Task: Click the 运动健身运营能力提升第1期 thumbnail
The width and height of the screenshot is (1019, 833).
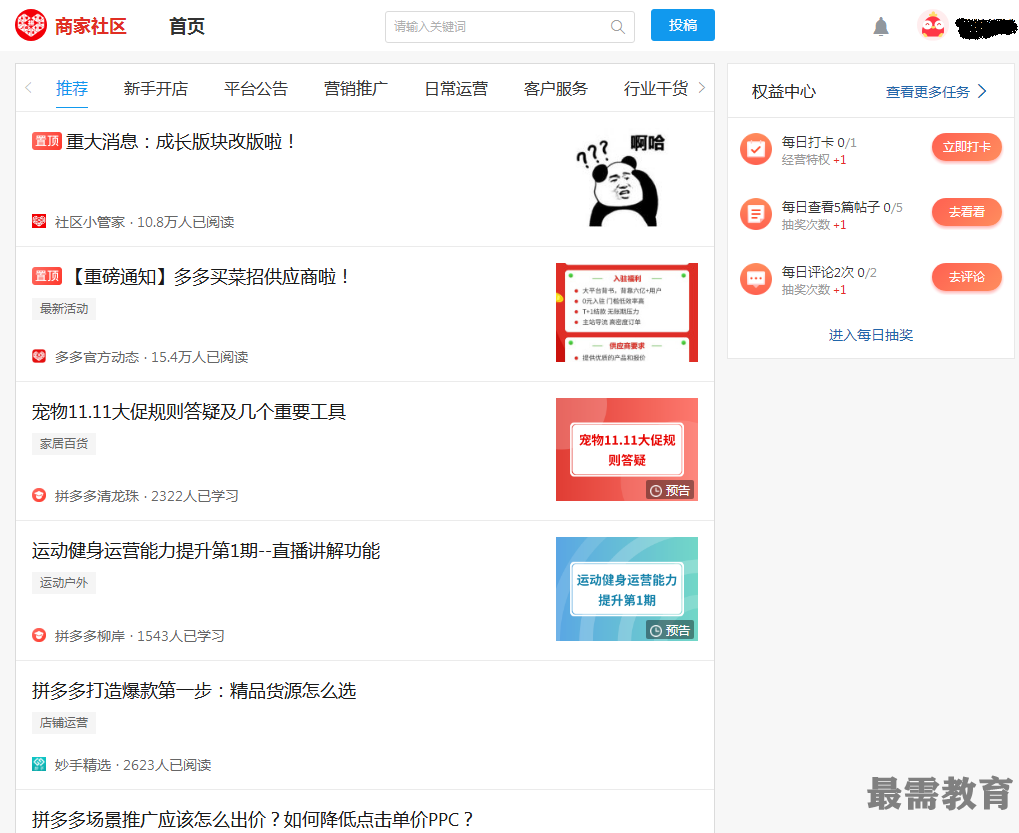Action: (x=627, y=589)
